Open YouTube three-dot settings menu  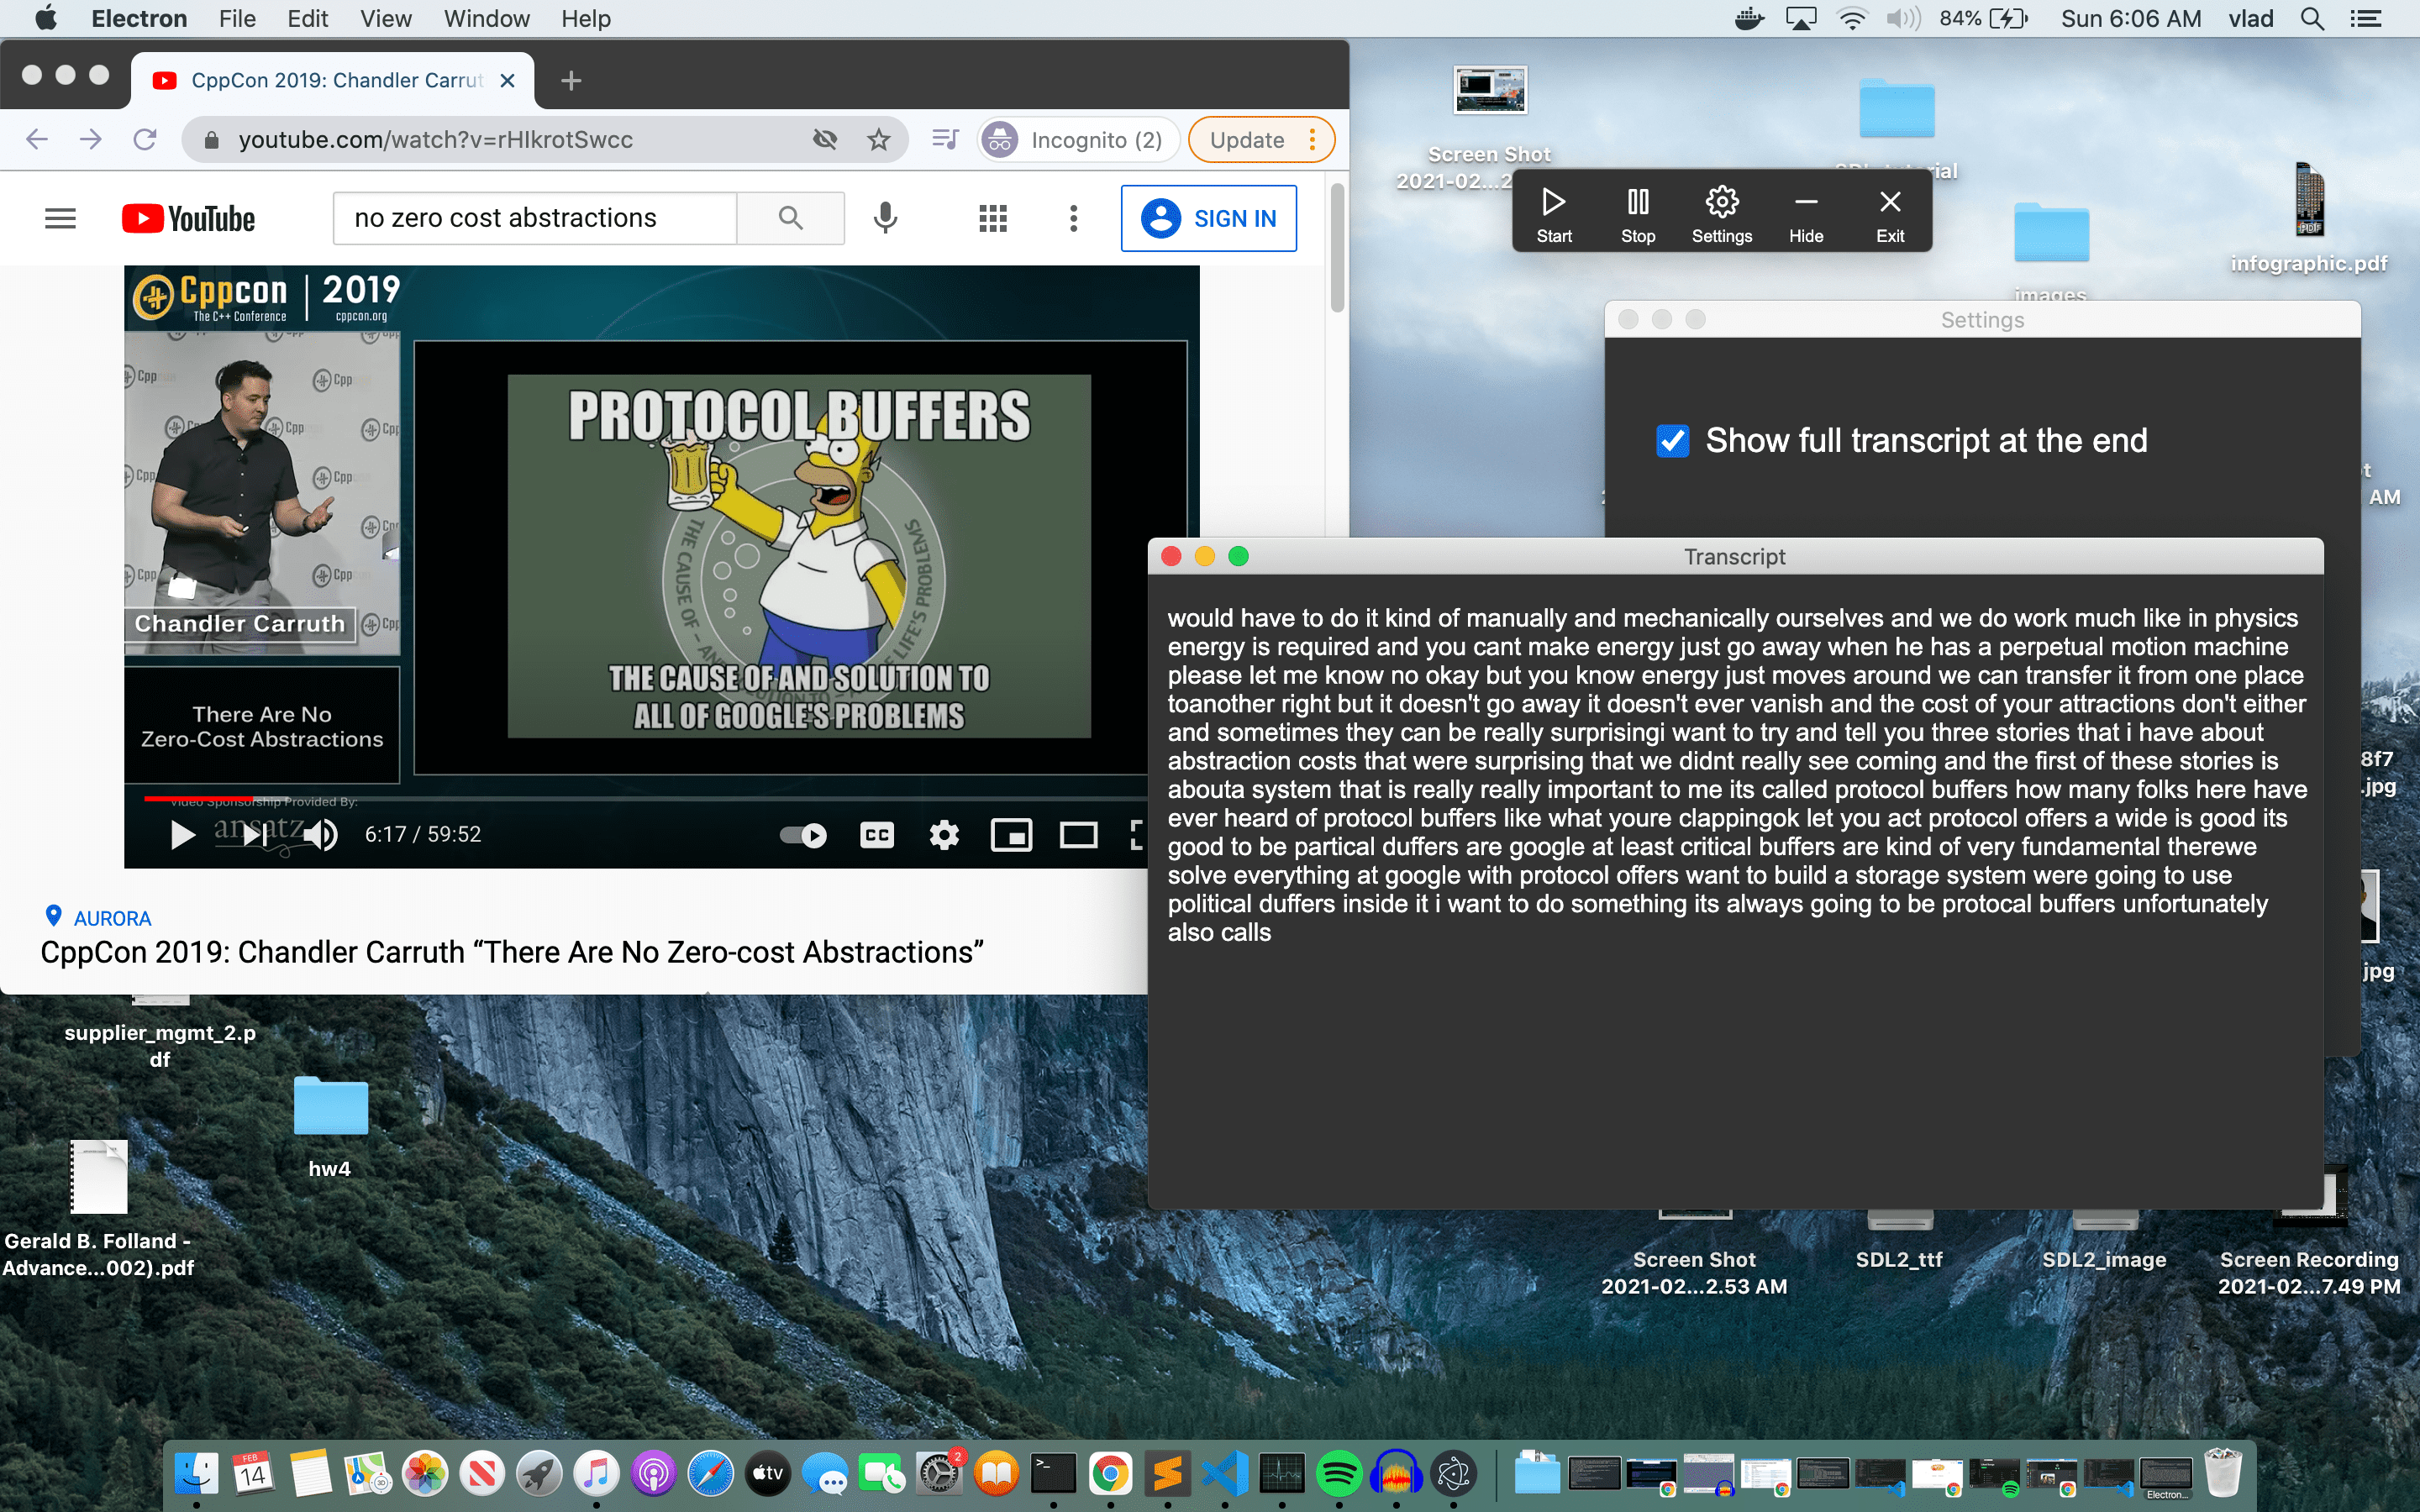tap(1073, 218)
